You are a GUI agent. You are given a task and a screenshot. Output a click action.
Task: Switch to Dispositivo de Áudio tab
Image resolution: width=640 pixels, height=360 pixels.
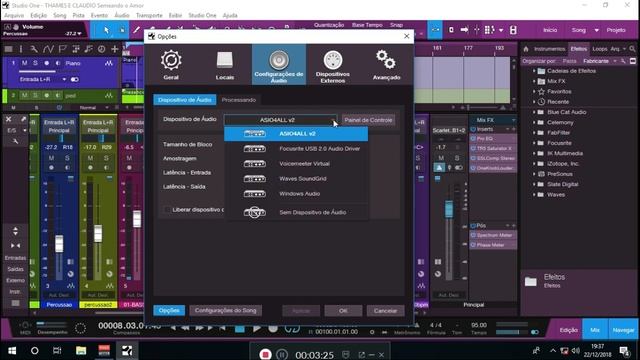(x=184, y=100)
